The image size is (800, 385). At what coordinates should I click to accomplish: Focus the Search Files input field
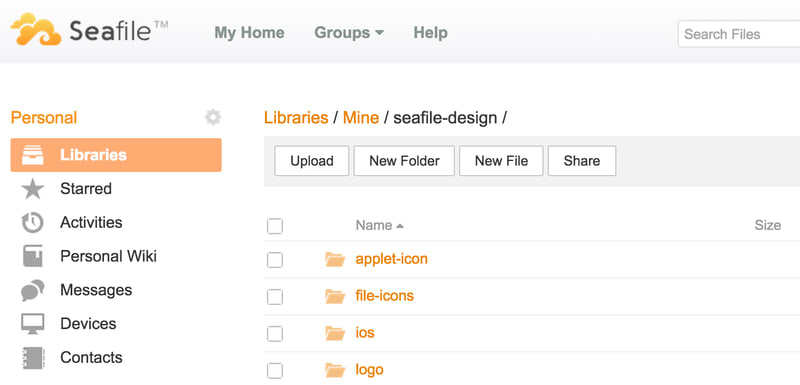tap(739, 34)
